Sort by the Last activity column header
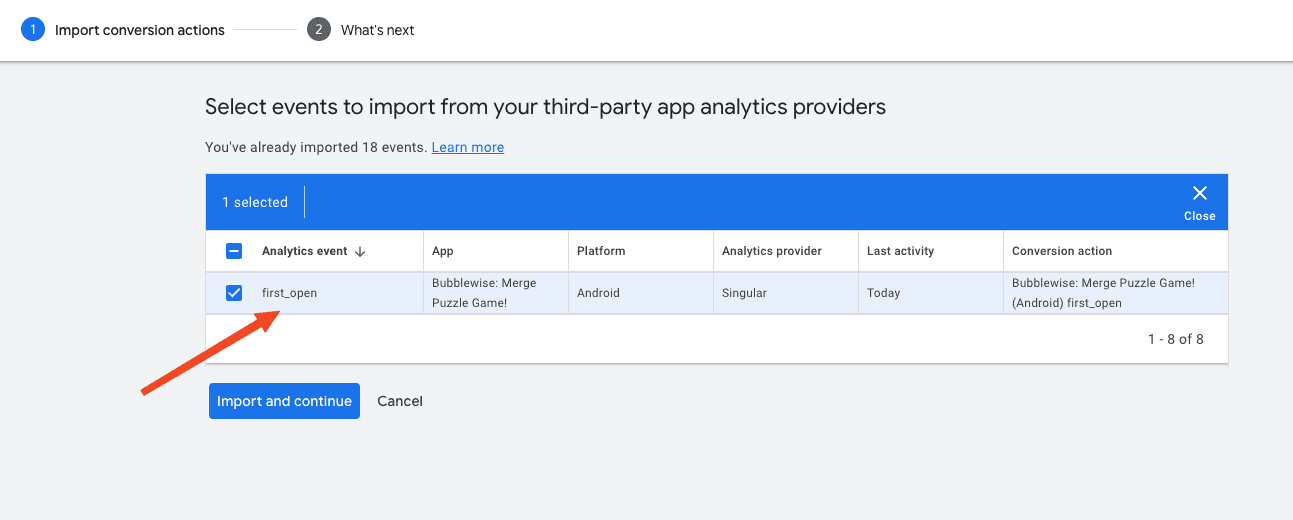The width and height of the screenshot is (1293, 520). pos(900,252)
